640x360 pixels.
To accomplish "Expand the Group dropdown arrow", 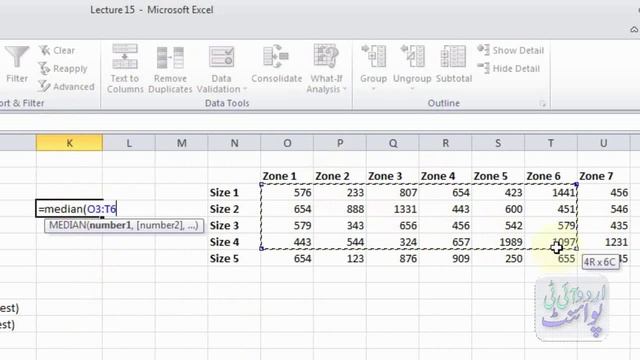I will tap(373, 88).
